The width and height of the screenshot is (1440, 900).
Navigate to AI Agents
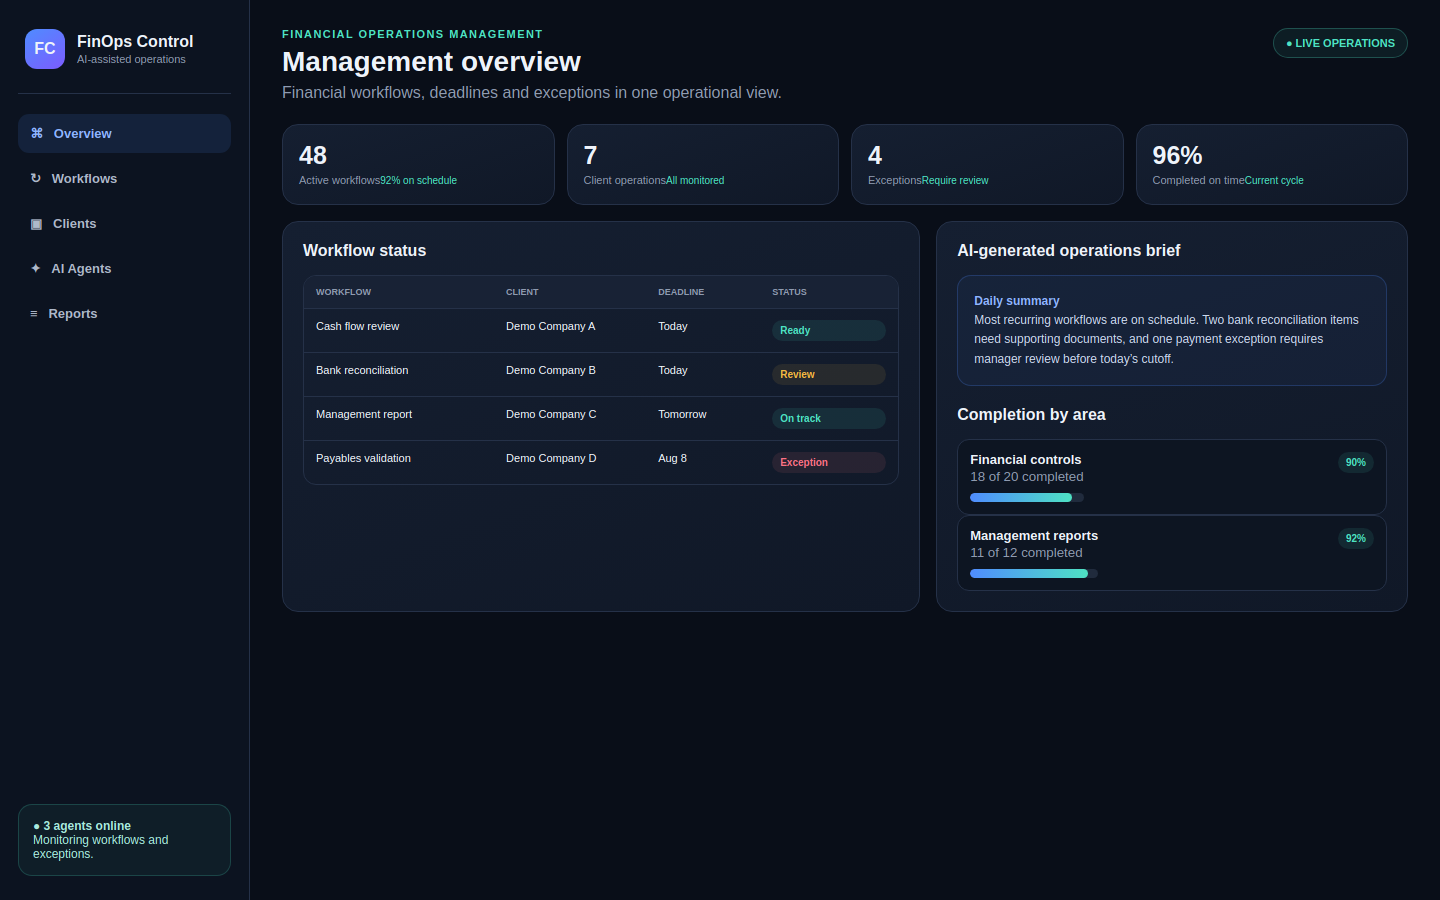pos(124,268)
